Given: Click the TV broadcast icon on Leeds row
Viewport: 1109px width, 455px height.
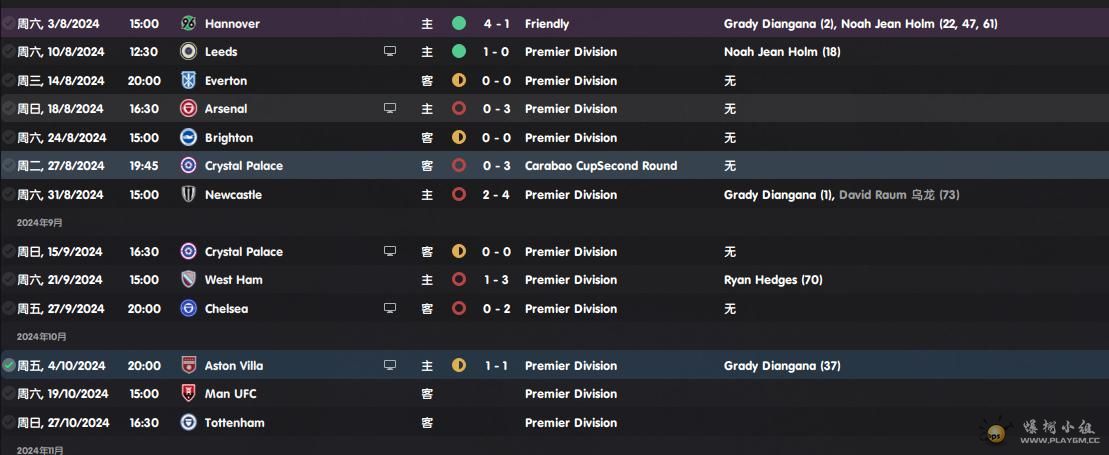Looking at the screenshot, I should click(x=390, y=51).
